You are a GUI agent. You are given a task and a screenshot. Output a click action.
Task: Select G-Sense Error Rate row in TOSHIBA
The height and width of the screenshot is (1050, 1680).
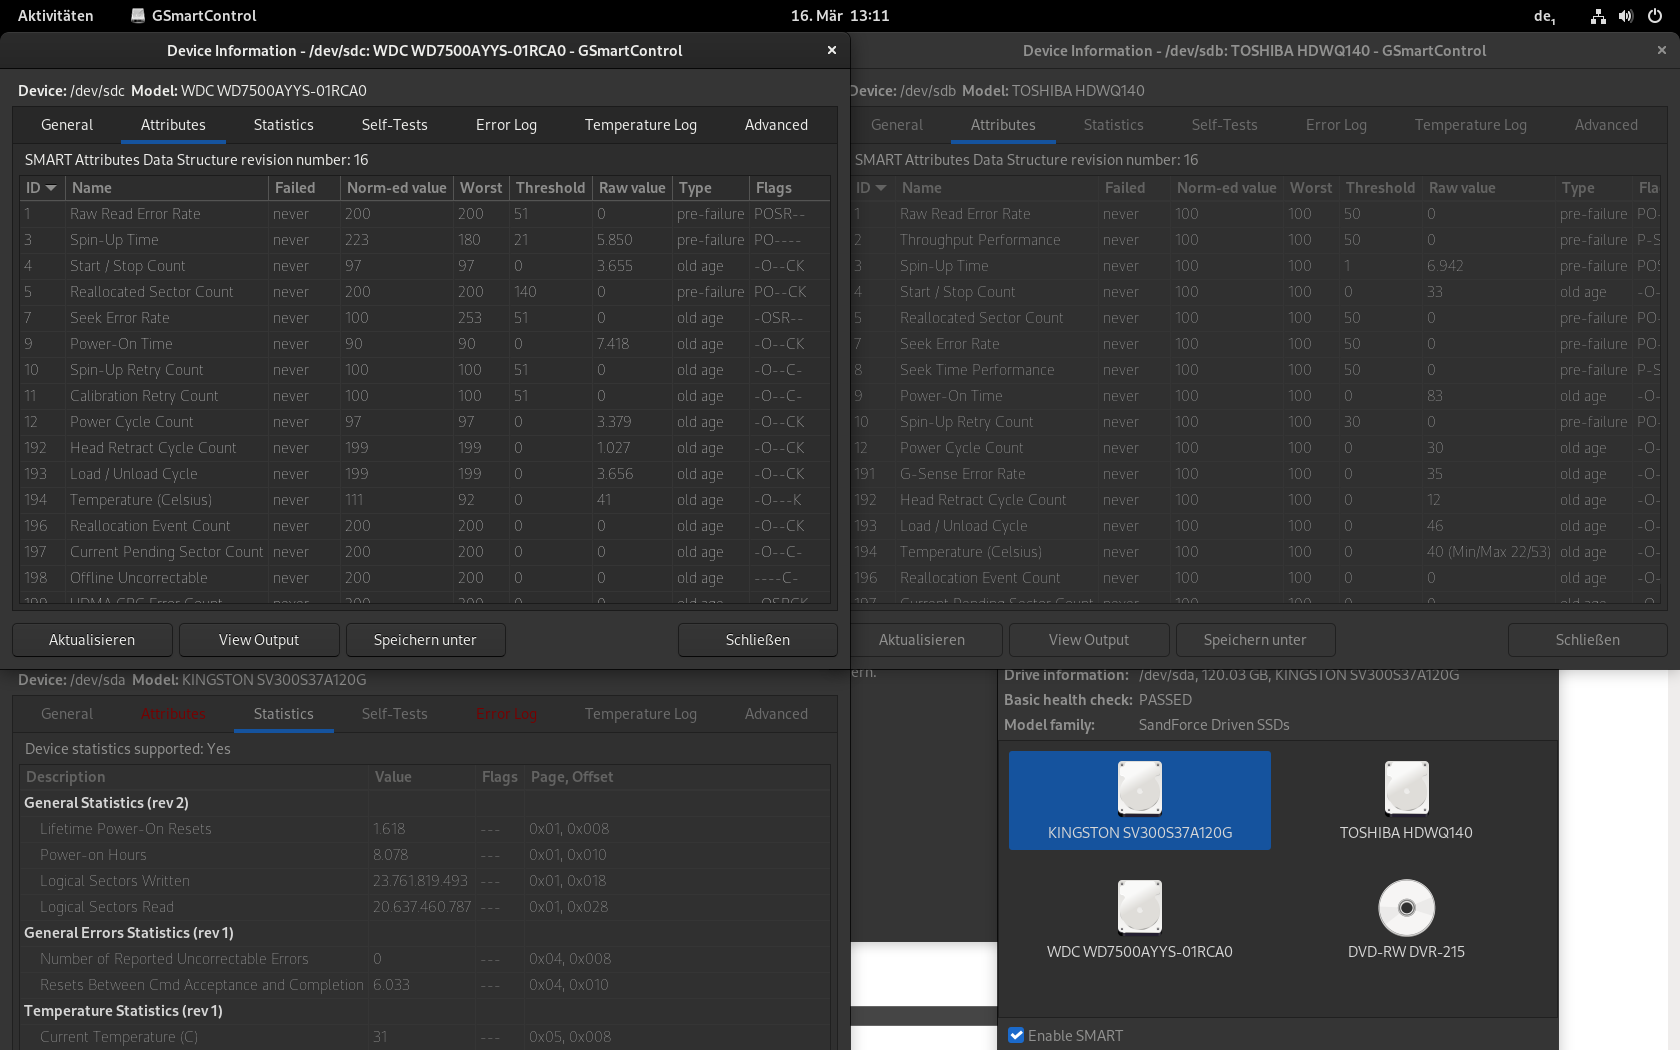coord(1255,474)
